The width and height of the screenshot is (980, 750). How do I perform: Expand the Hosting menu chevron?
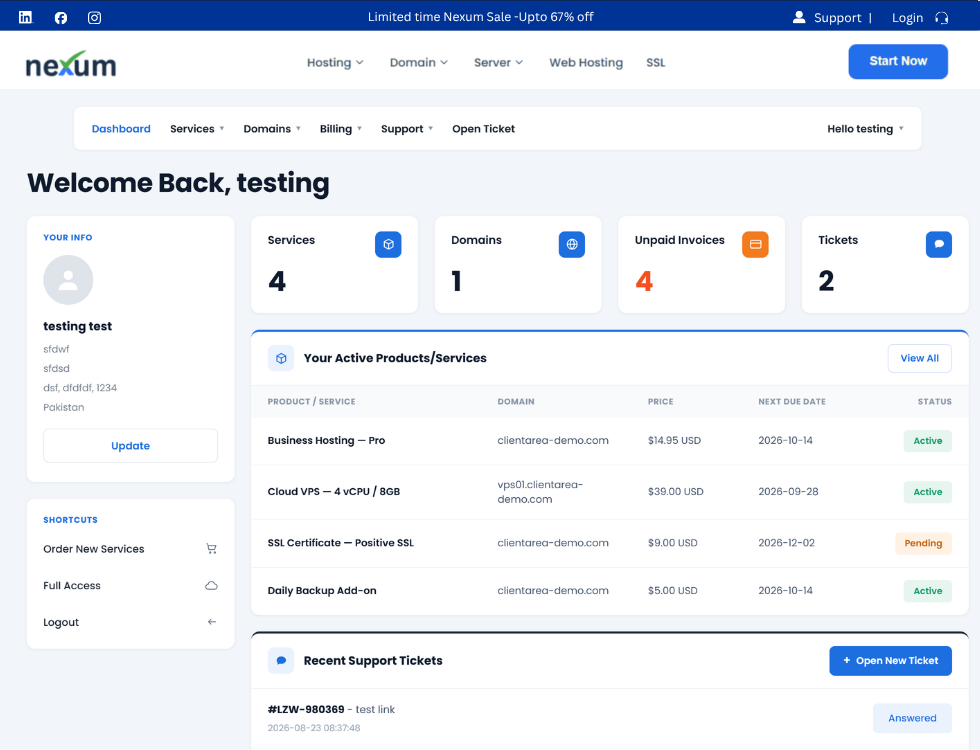click(360, 62)
